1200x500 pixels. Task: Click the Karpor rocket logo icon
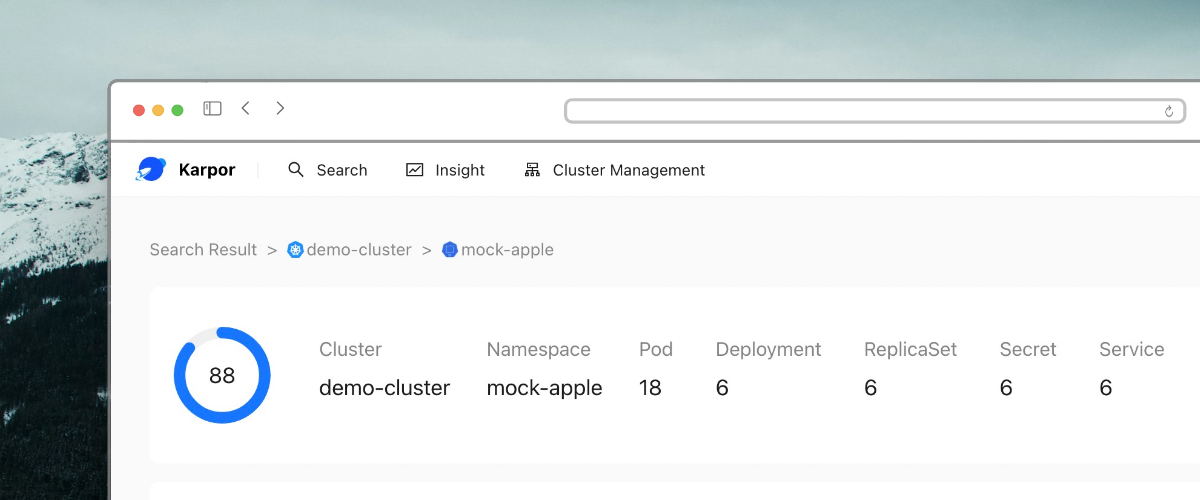coord(151,170)
